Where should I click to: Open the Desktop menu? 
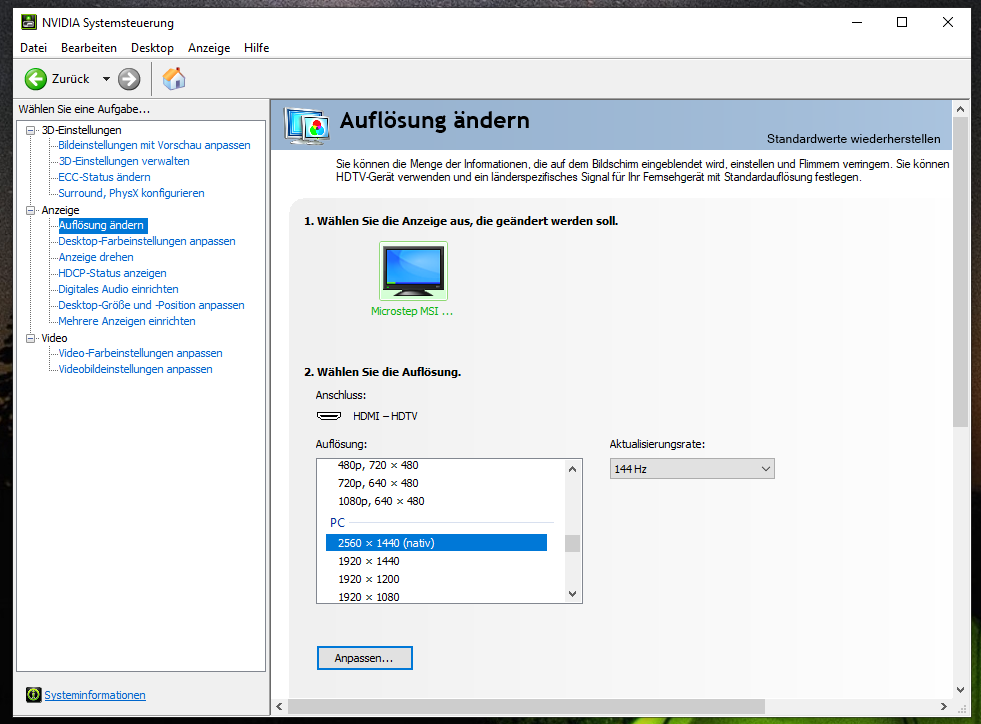[x=152, y=48]
